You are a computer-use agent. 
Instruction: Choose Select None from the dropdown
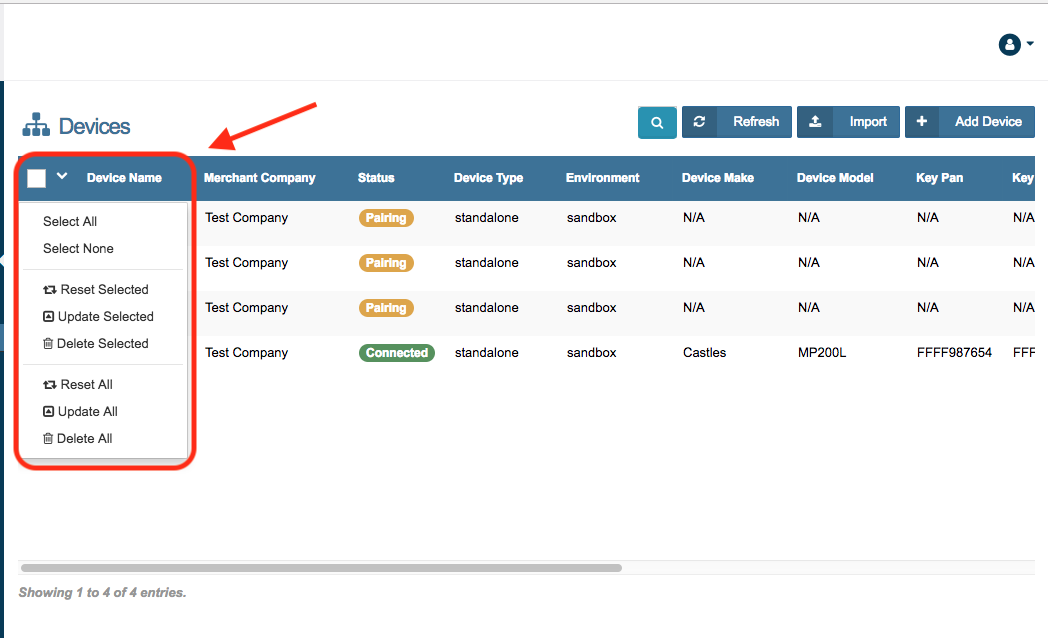tap(78, 249)
